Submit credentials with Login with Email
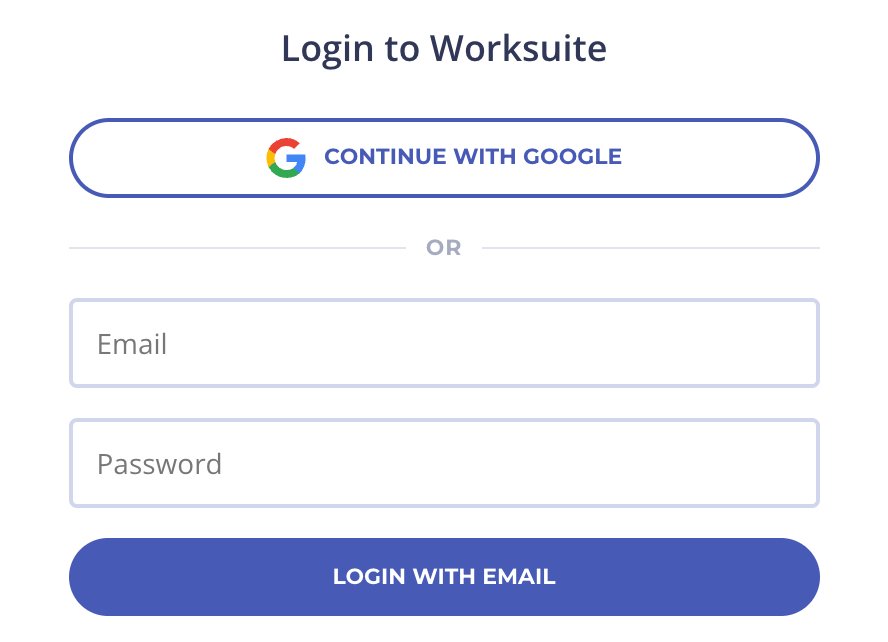The image size is (888, 642). pyautogui.click(x=444, y=577)
